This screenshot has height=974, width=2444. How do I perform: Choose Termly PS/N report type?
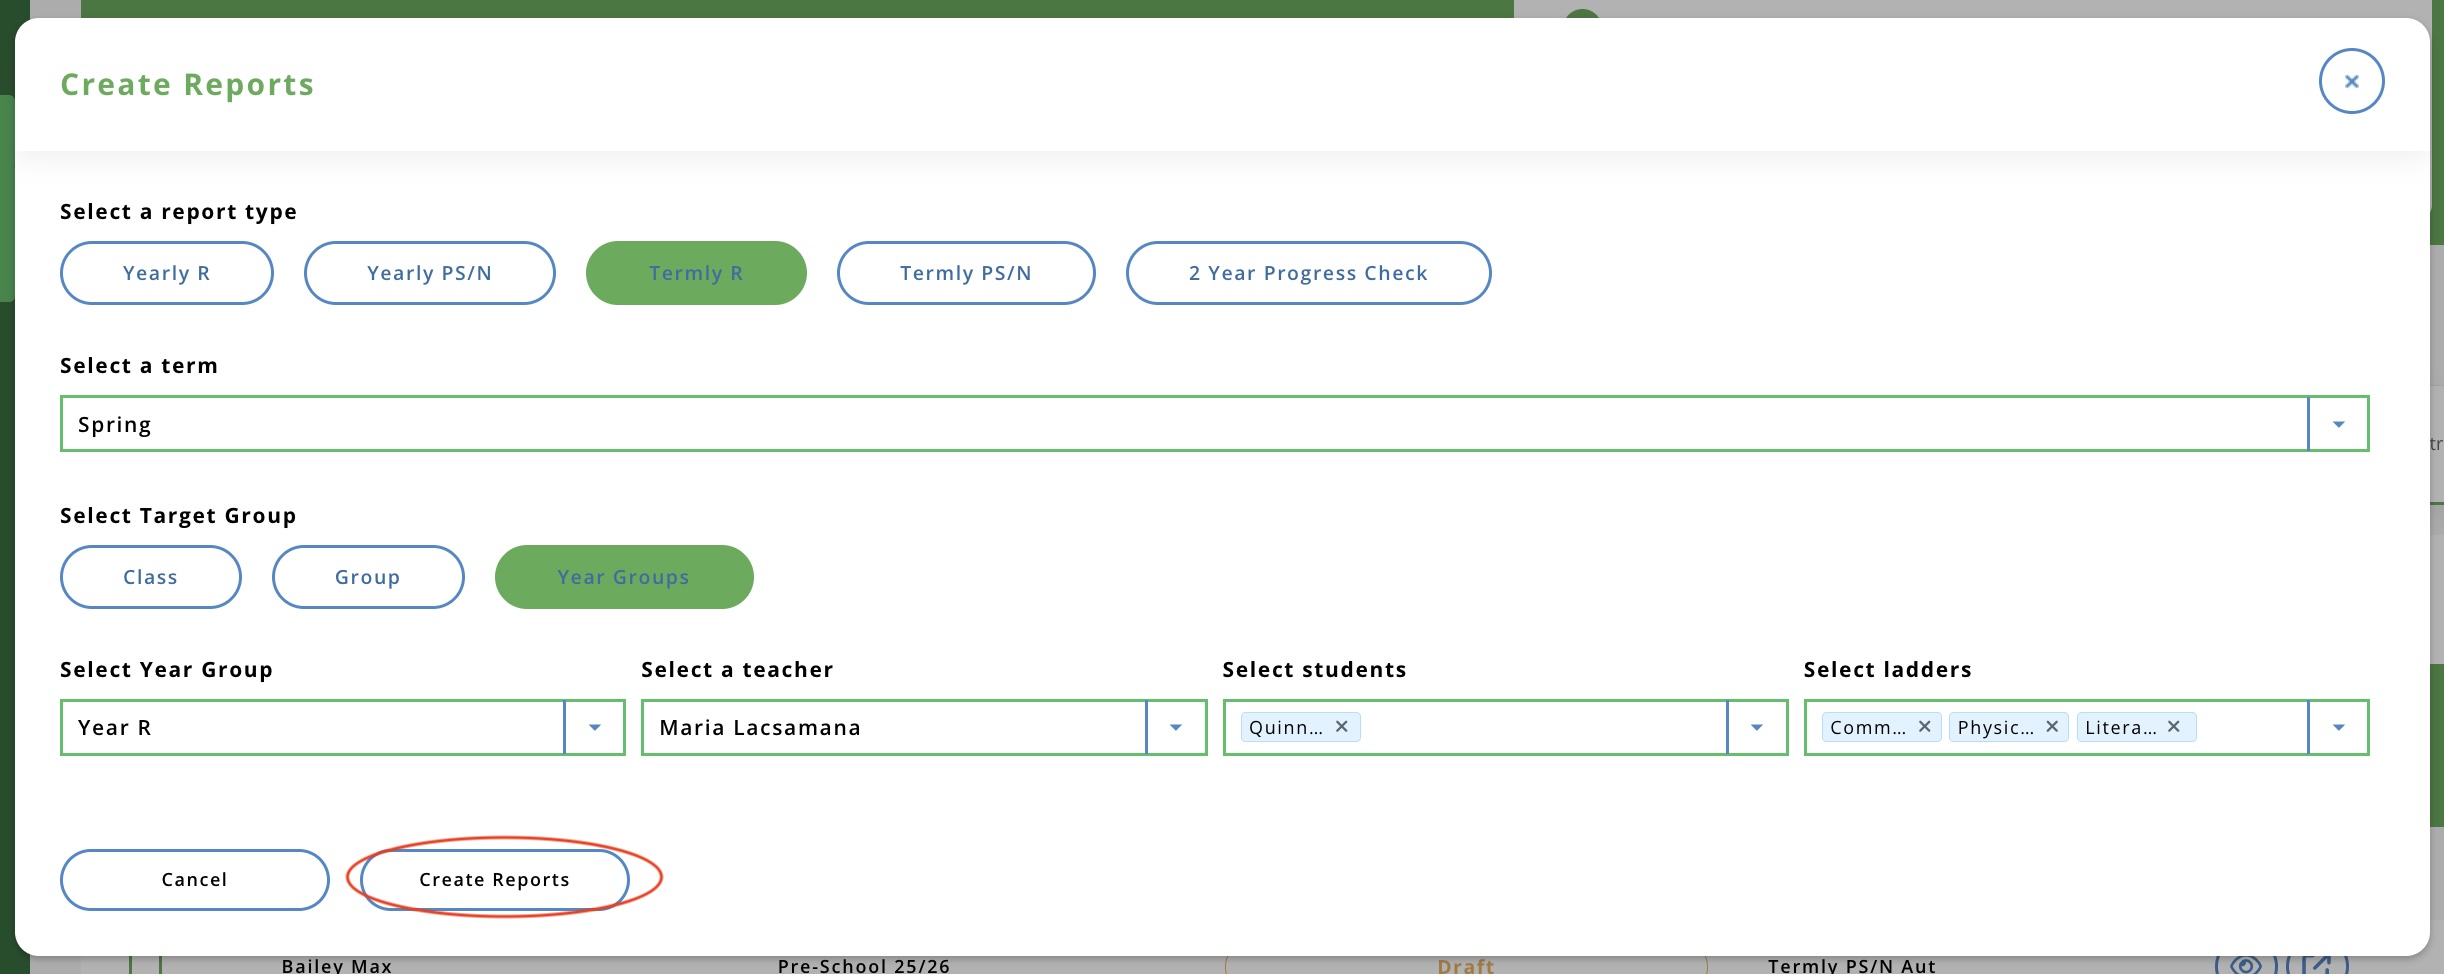click(x=965, y=273)
